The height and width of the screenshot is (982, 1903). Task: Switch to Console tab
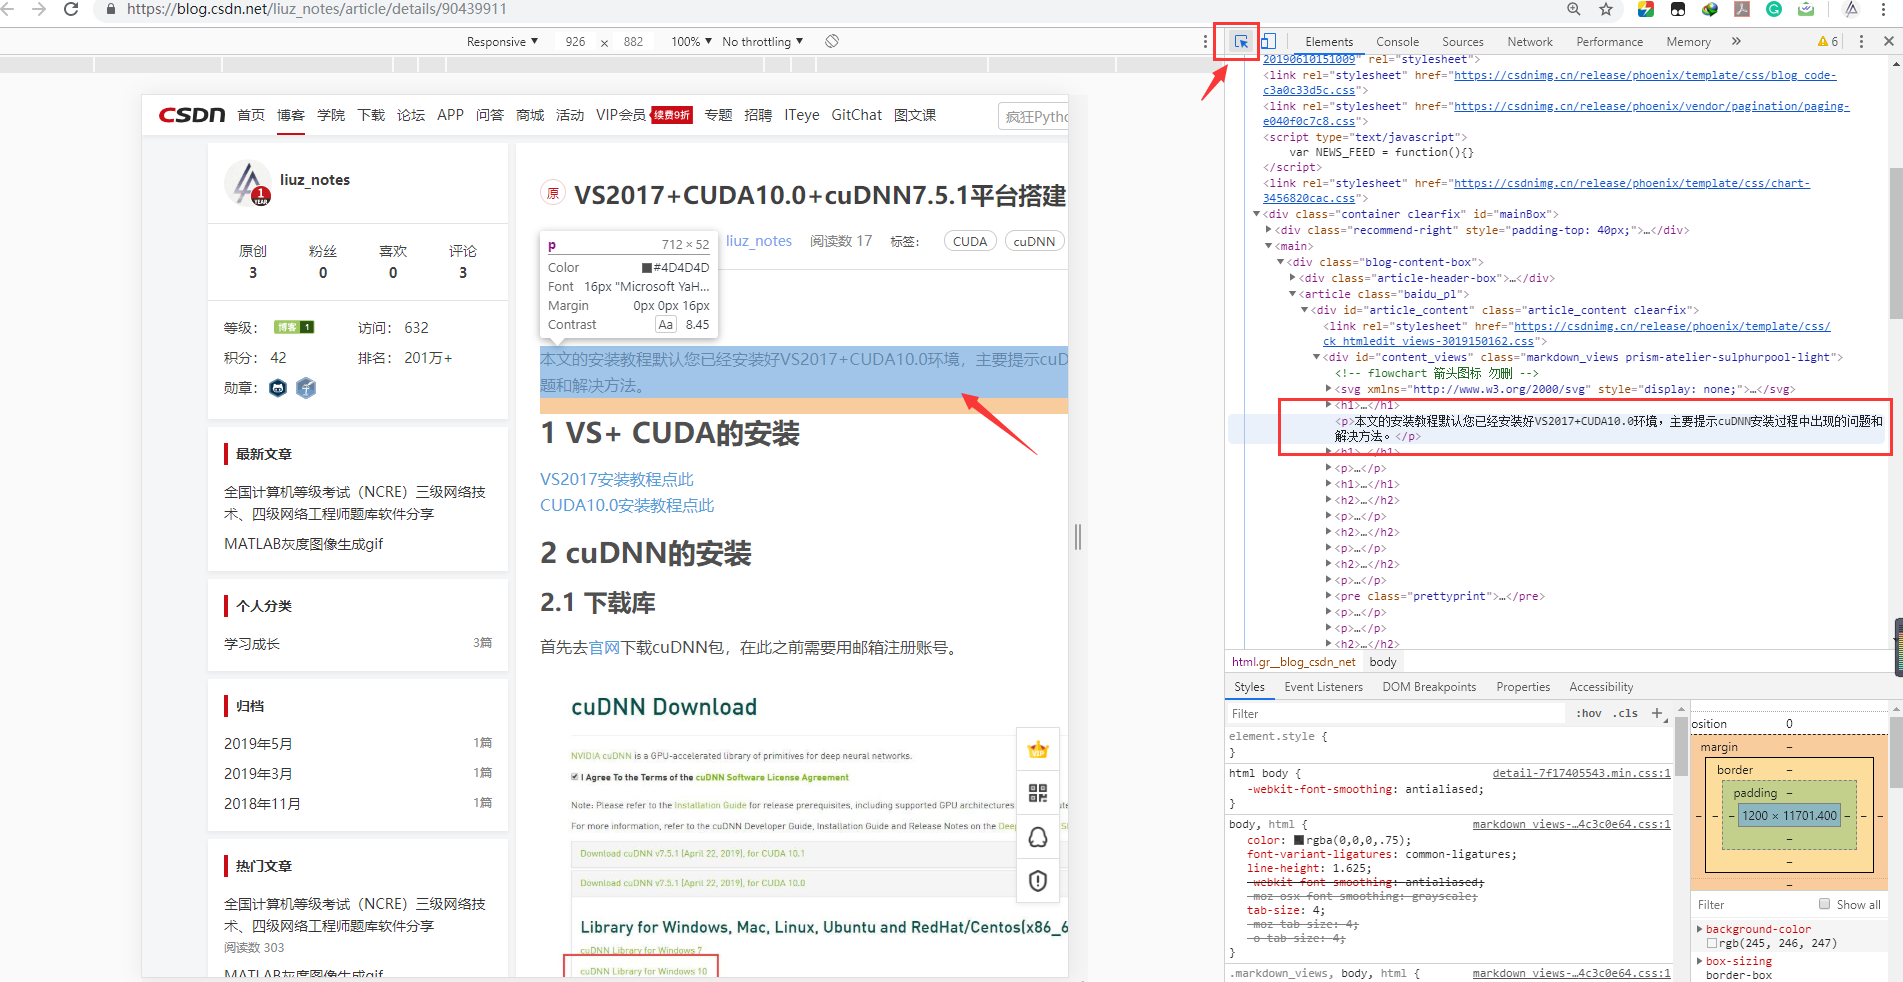(x=1397, y=42)
